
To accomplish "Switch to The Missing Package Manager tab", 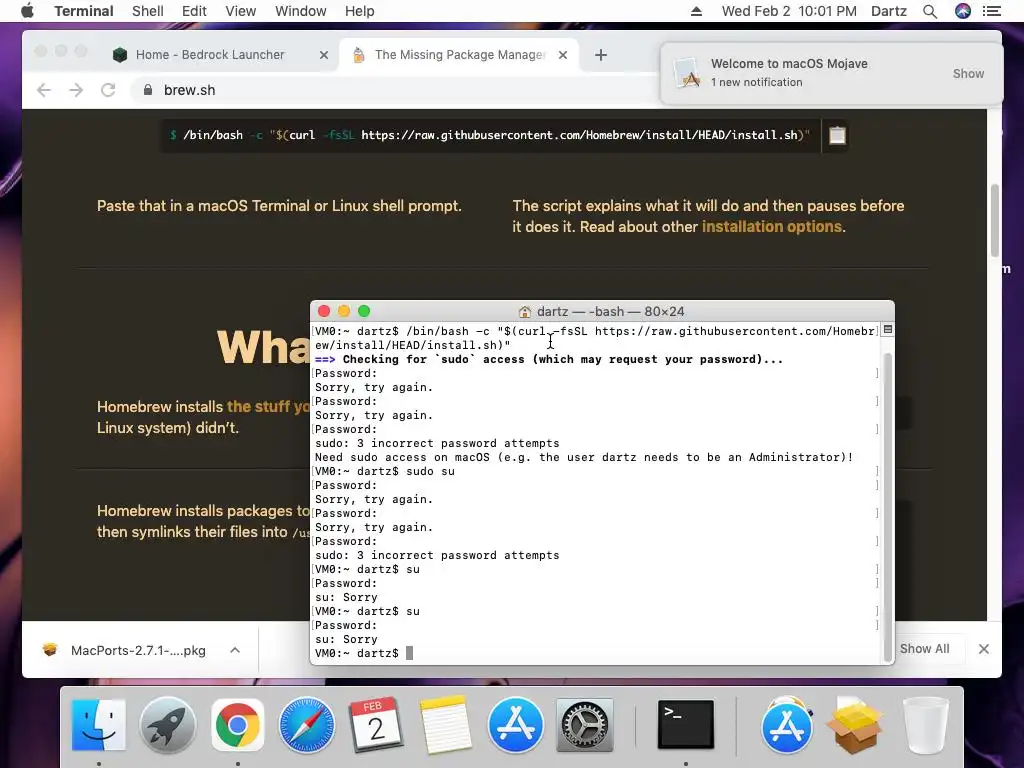I will (x=459, y=55).
